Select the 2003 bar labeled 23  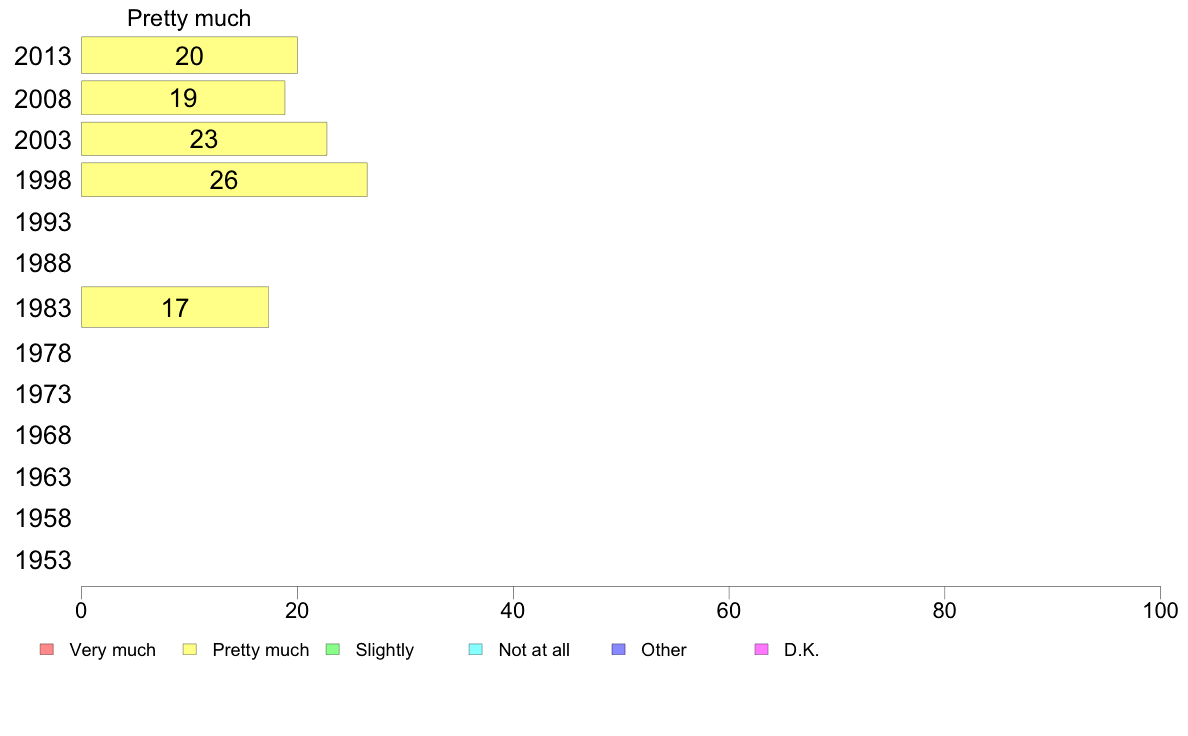click(x=204, y=140)
